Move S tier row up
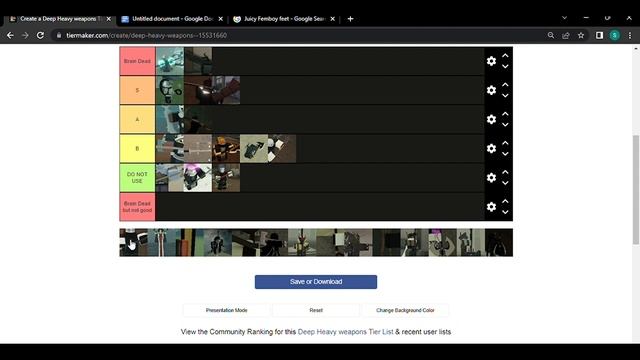The height and width of the screenshot is (360, 640). click(505, 84)
